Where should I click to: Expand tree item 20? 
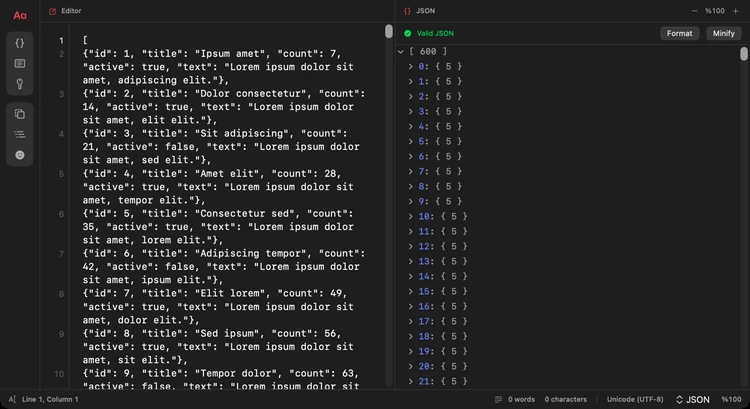410,366
